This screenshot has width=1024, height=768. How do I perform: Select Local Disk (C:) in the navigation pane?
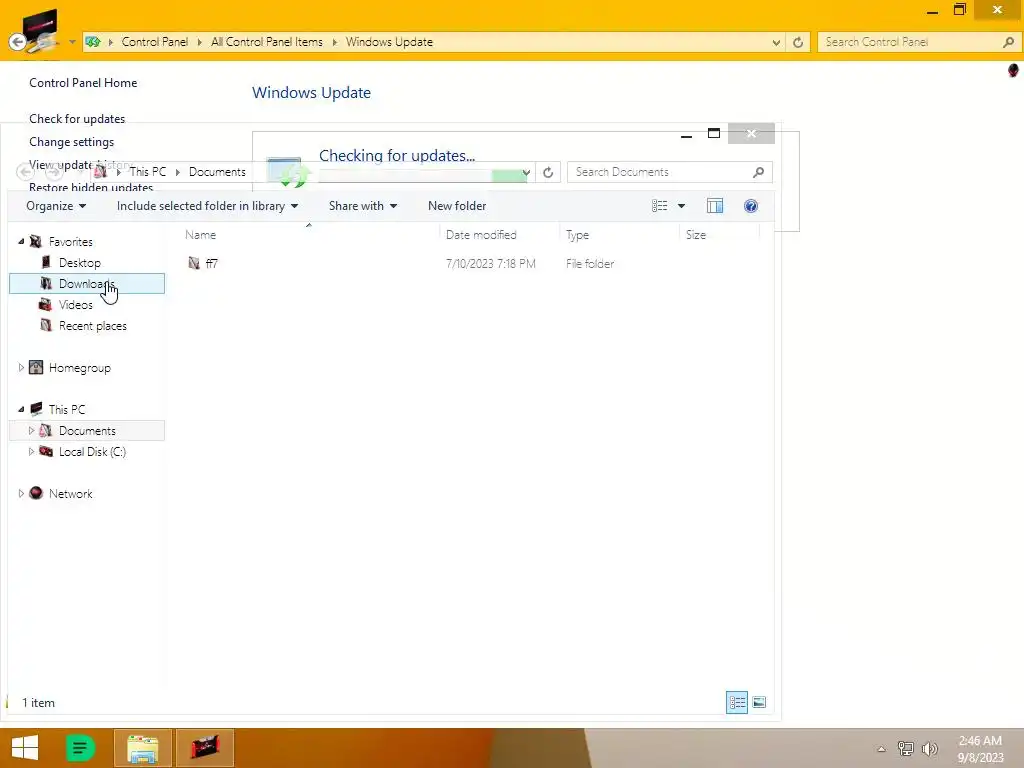[x=92, y=451]
